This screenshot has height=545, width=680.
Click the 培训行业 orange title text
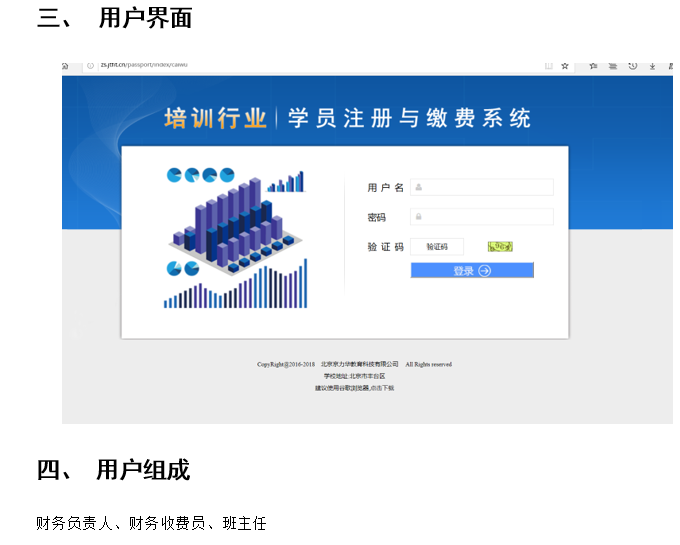pos(215,118)
